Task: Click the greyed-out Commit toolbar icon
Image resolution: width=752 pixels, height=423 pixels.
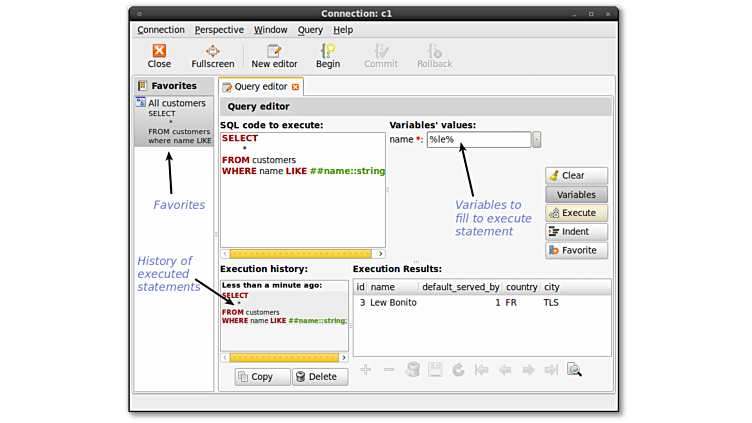Action: tap(381, 55)
